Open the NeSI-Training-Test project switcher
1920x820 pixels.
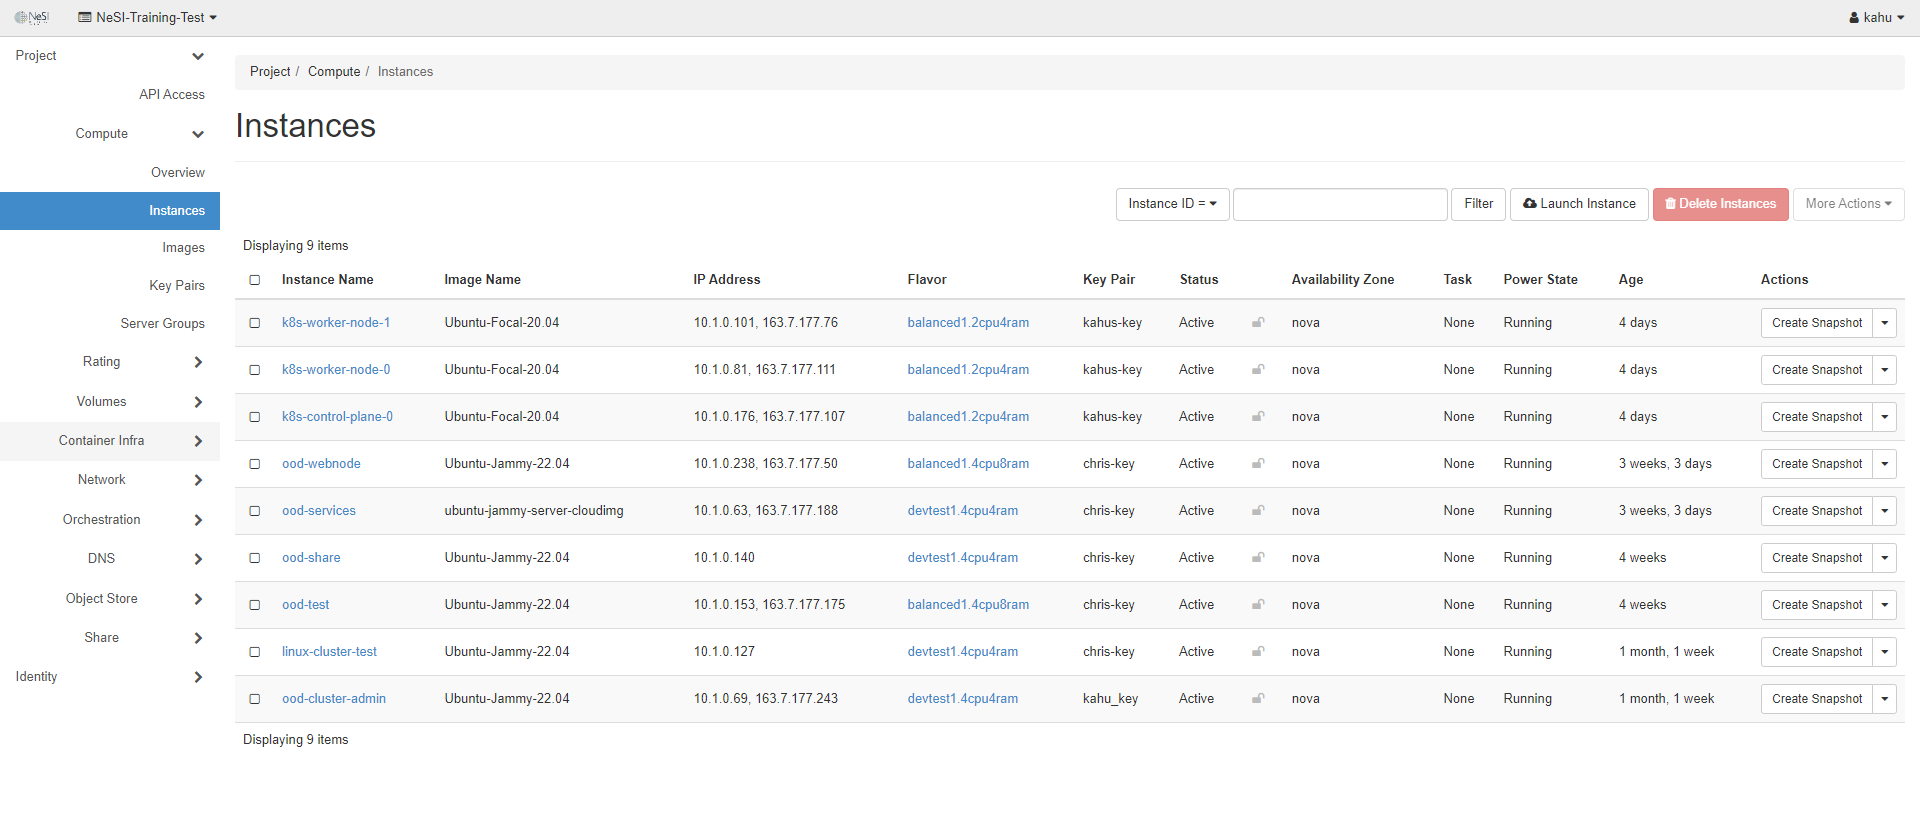click(x=148, y=17)
